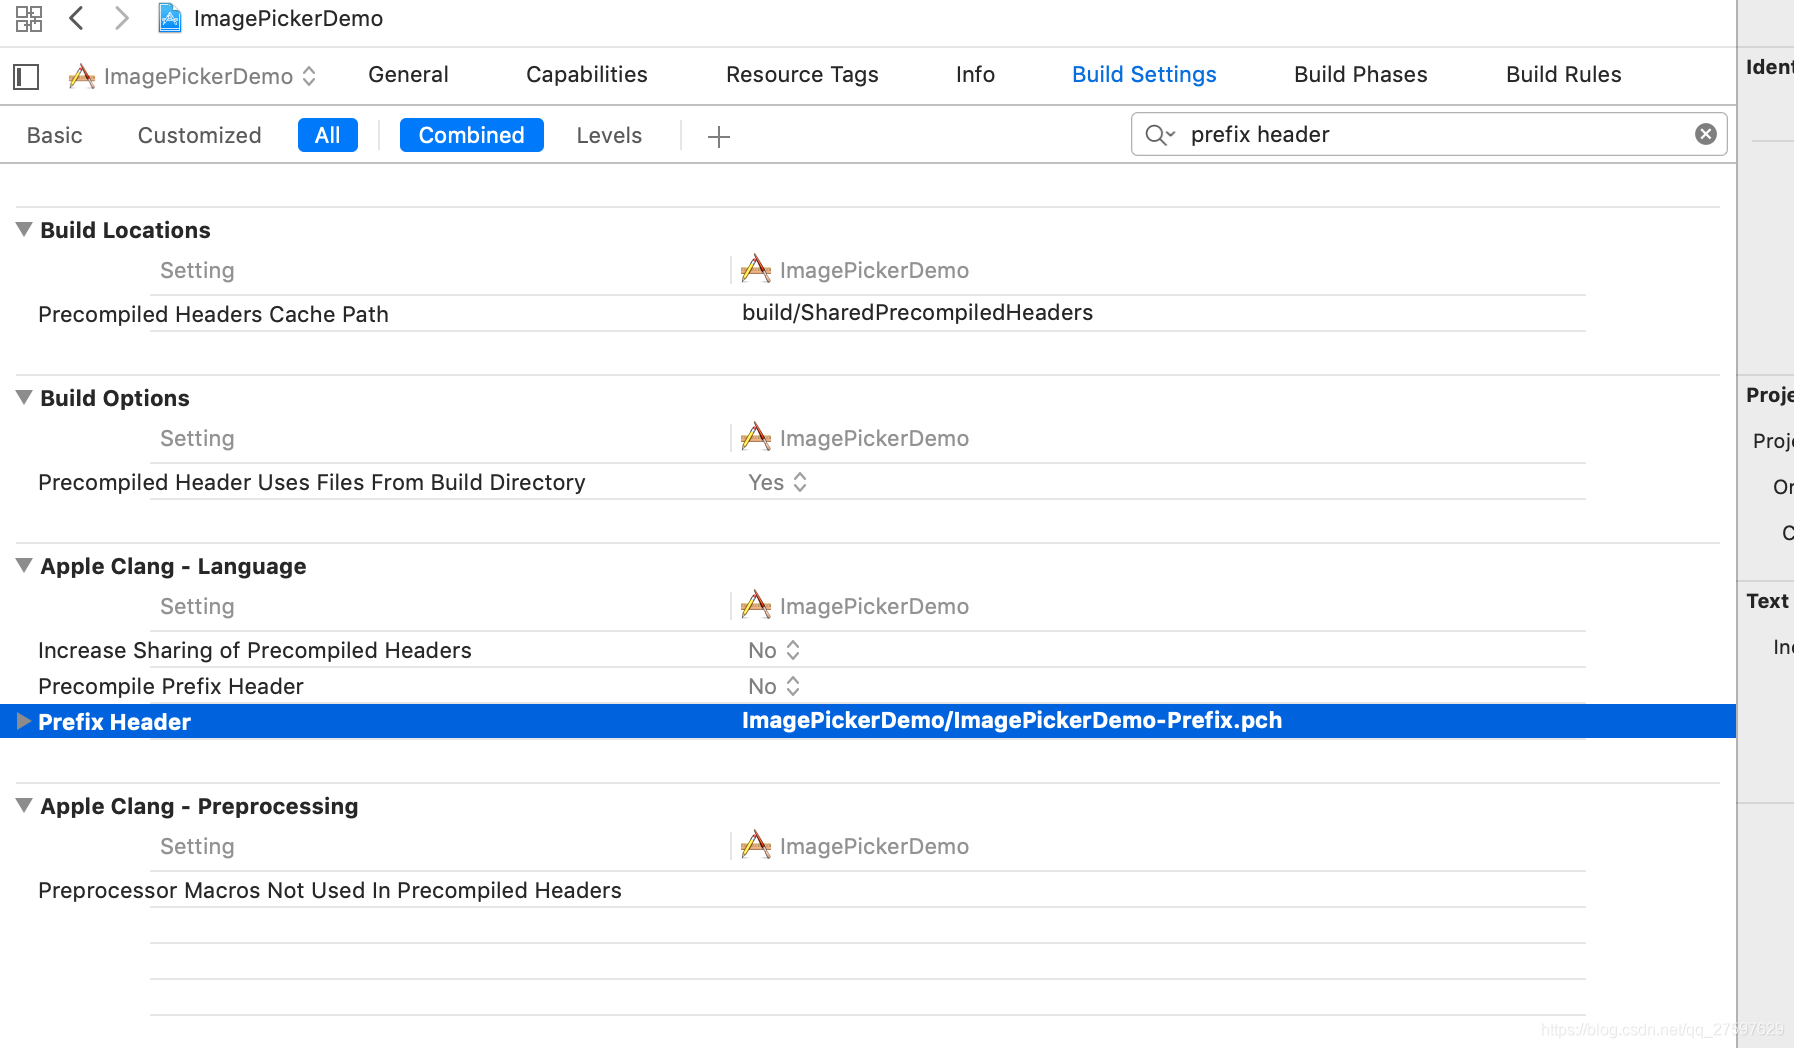The image size is (1794, 1048).
Task: Click the search magnifier options icon
Action: pos(1159,134)
